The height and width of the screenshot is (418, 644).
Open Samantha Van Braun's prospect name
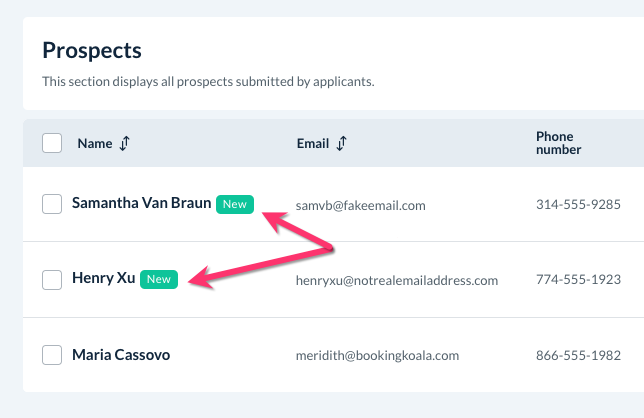pos(141,204)
